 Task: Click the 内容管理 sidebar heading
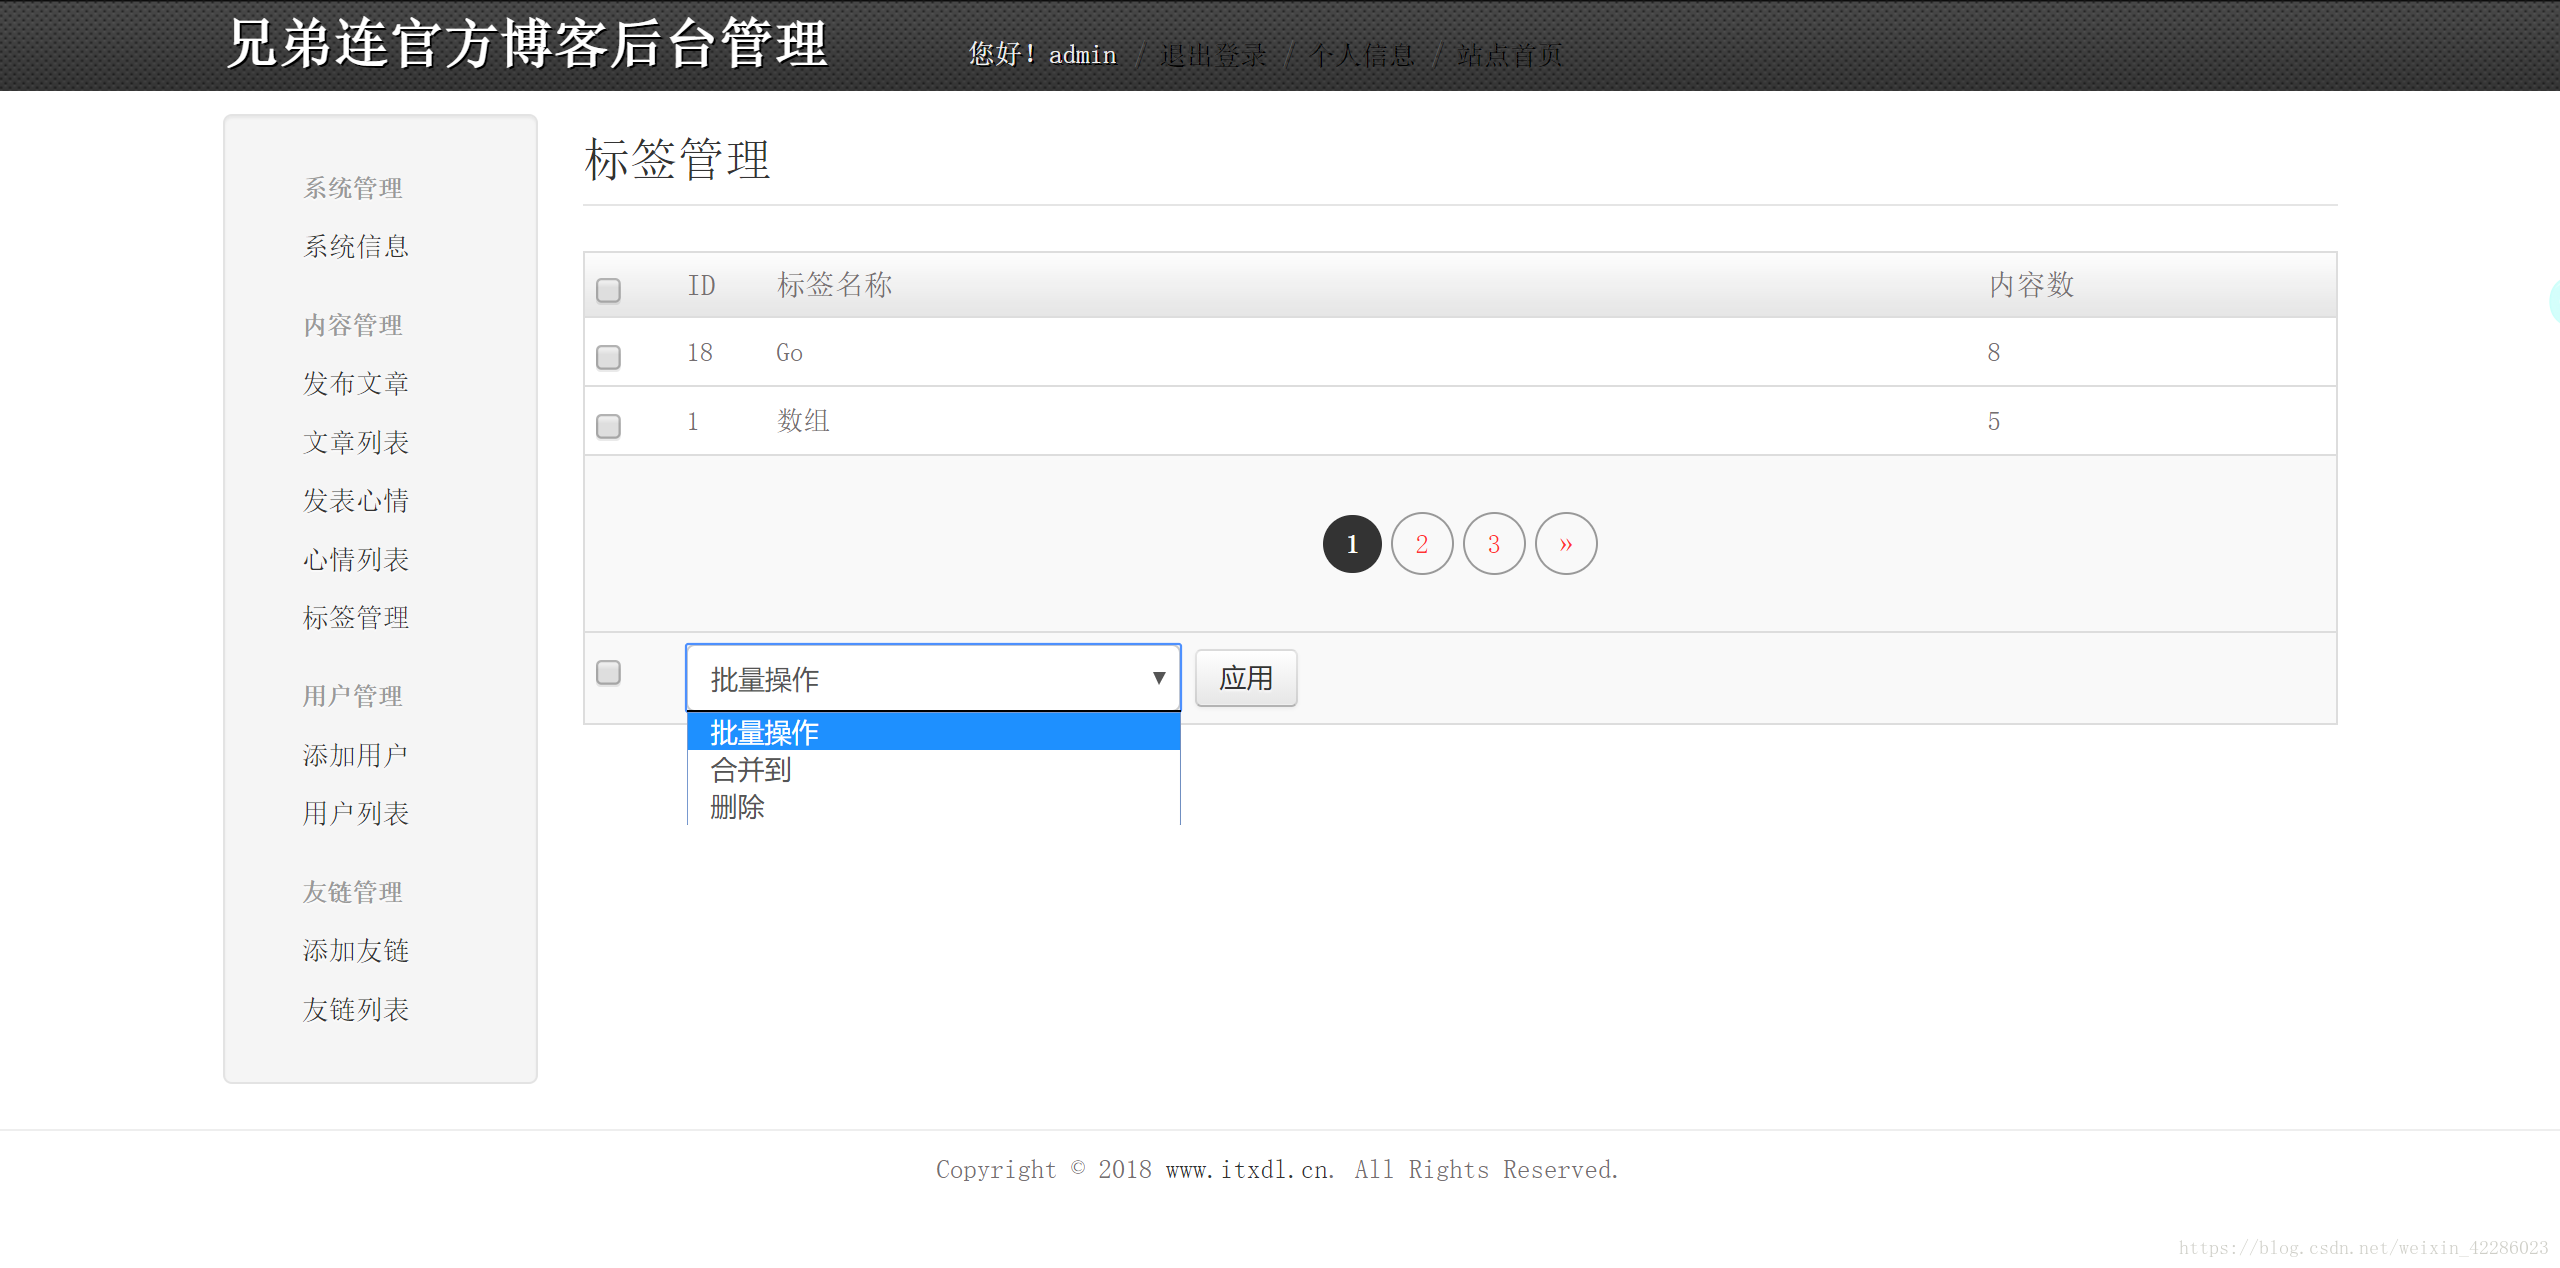click(x=353, y=325)
